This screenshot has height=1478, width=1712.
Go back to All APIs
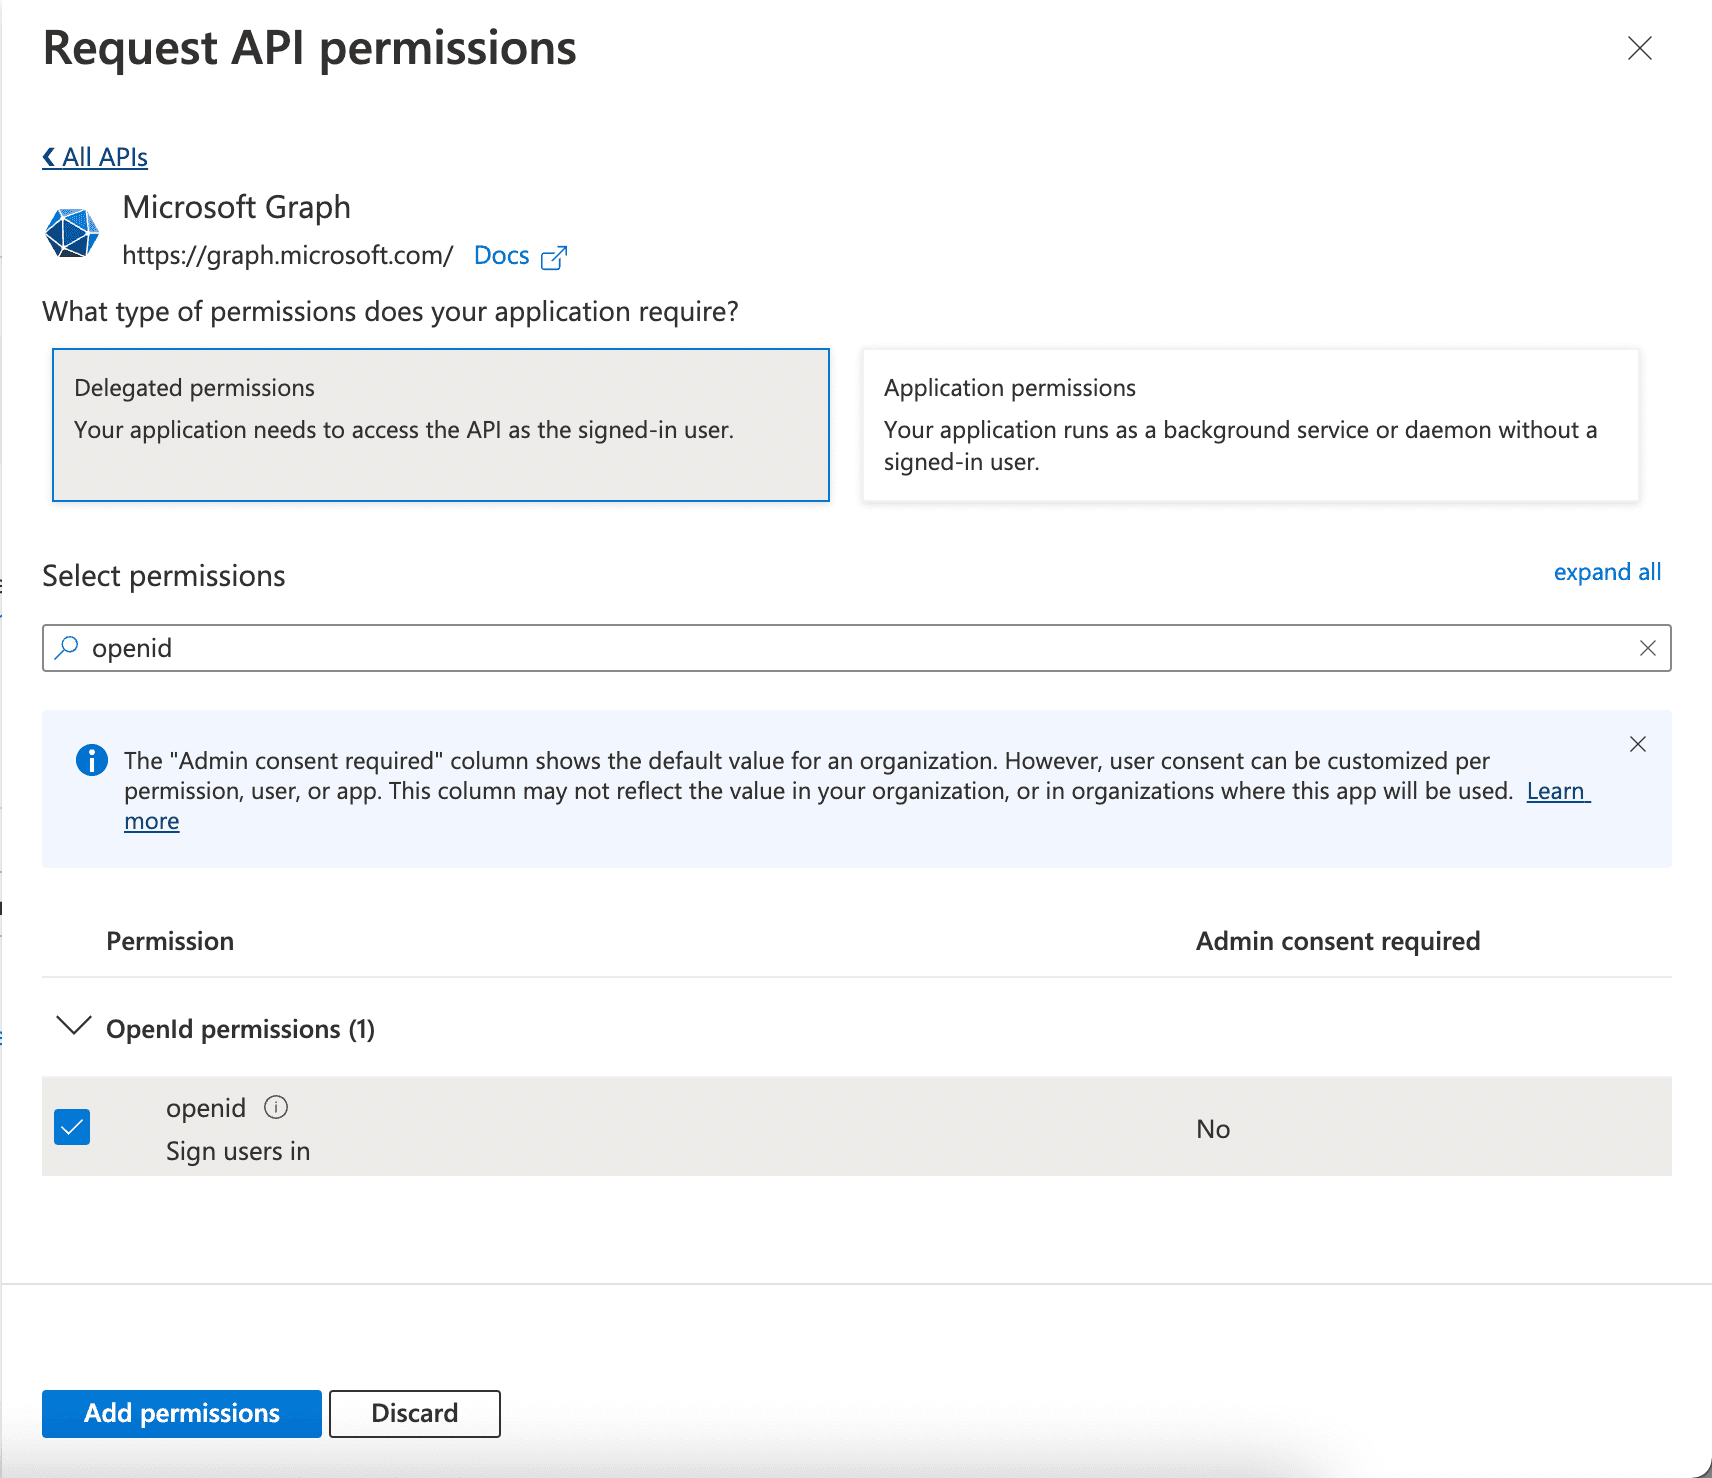pyautogui.click(x=95, y=157)
